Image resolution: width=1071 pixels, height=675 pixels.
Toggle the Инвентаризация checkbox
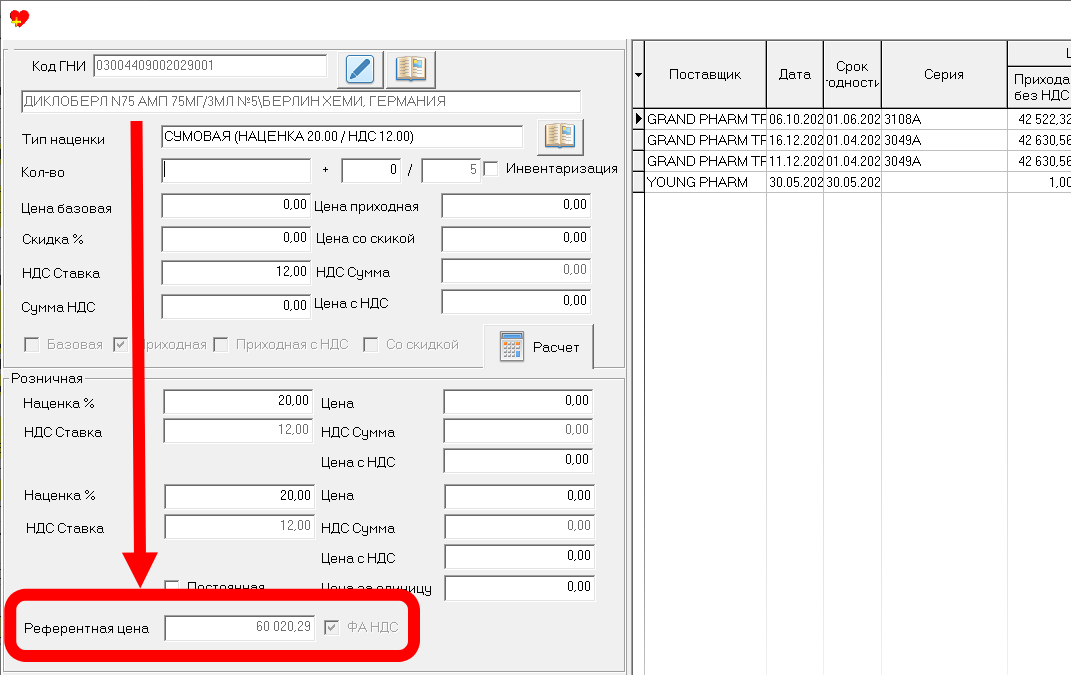(x=490, y=168)
